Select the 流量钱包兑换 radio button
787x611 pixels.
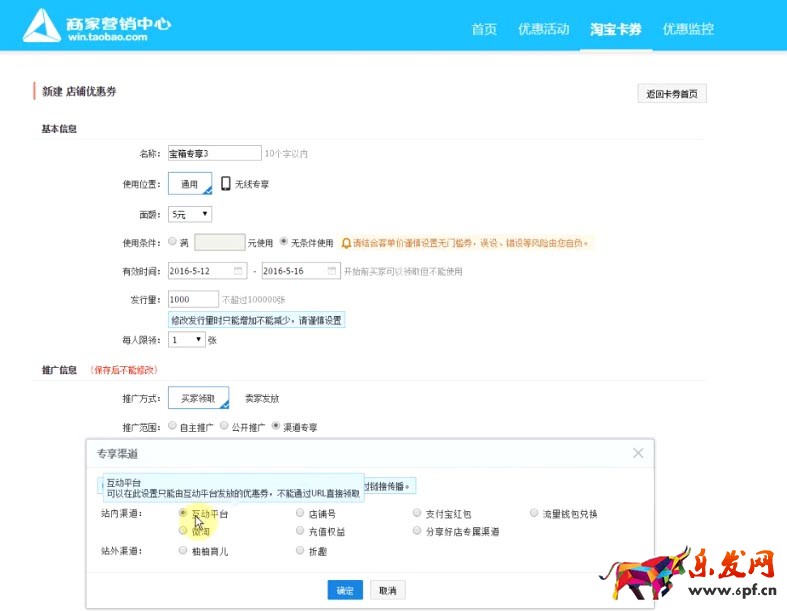coord(534,514)
